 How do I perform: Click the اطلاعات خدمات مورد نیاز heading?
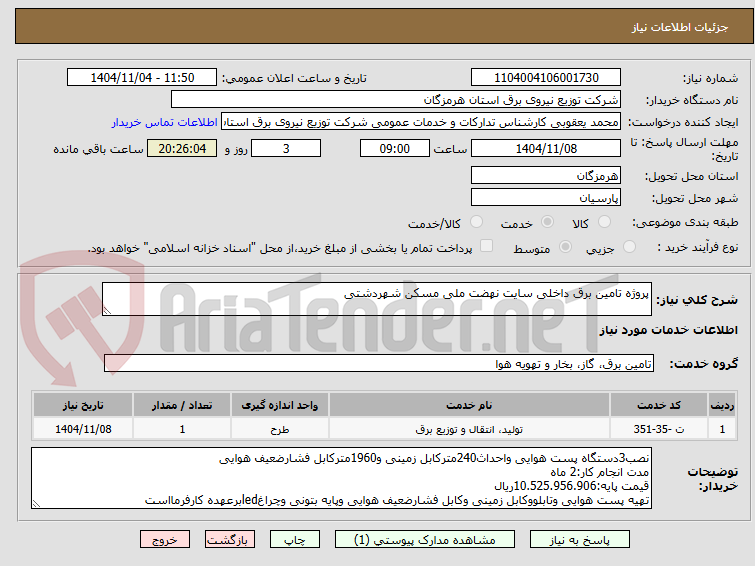(x=668, y=330)
